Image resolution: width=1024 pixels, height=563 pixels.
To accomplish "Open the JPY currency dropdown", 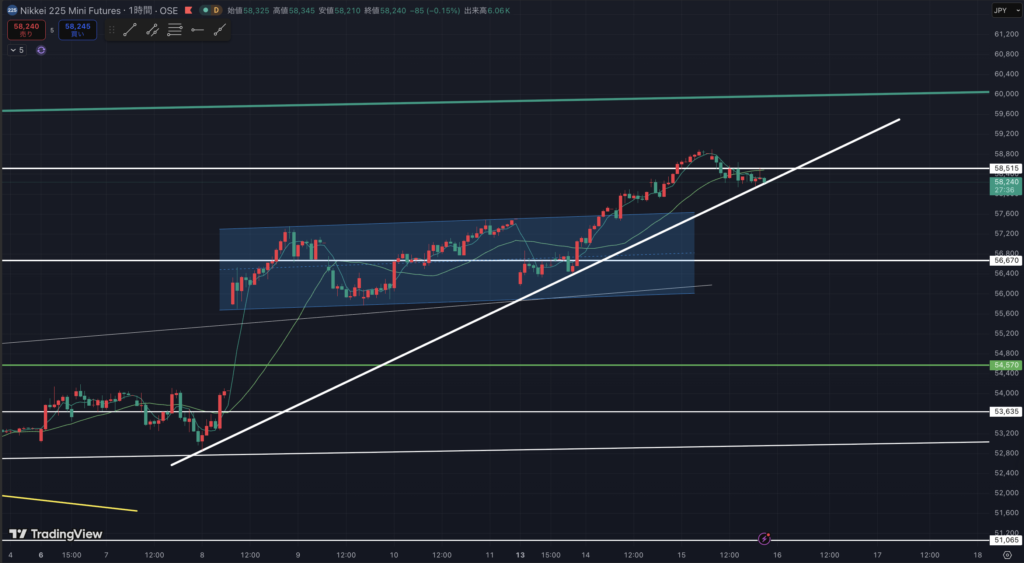I will point(1001,10).
